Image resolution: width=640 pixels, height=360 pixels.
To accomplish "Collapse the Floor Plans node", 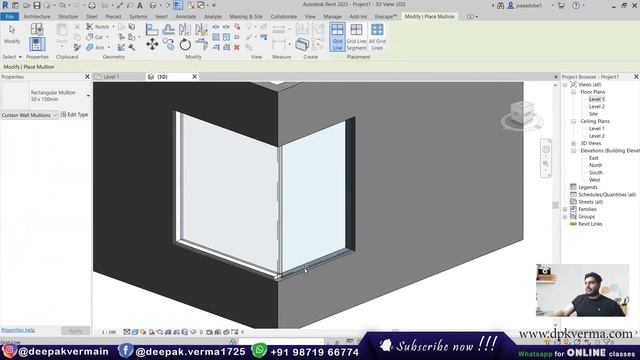I will coord(573,92).
